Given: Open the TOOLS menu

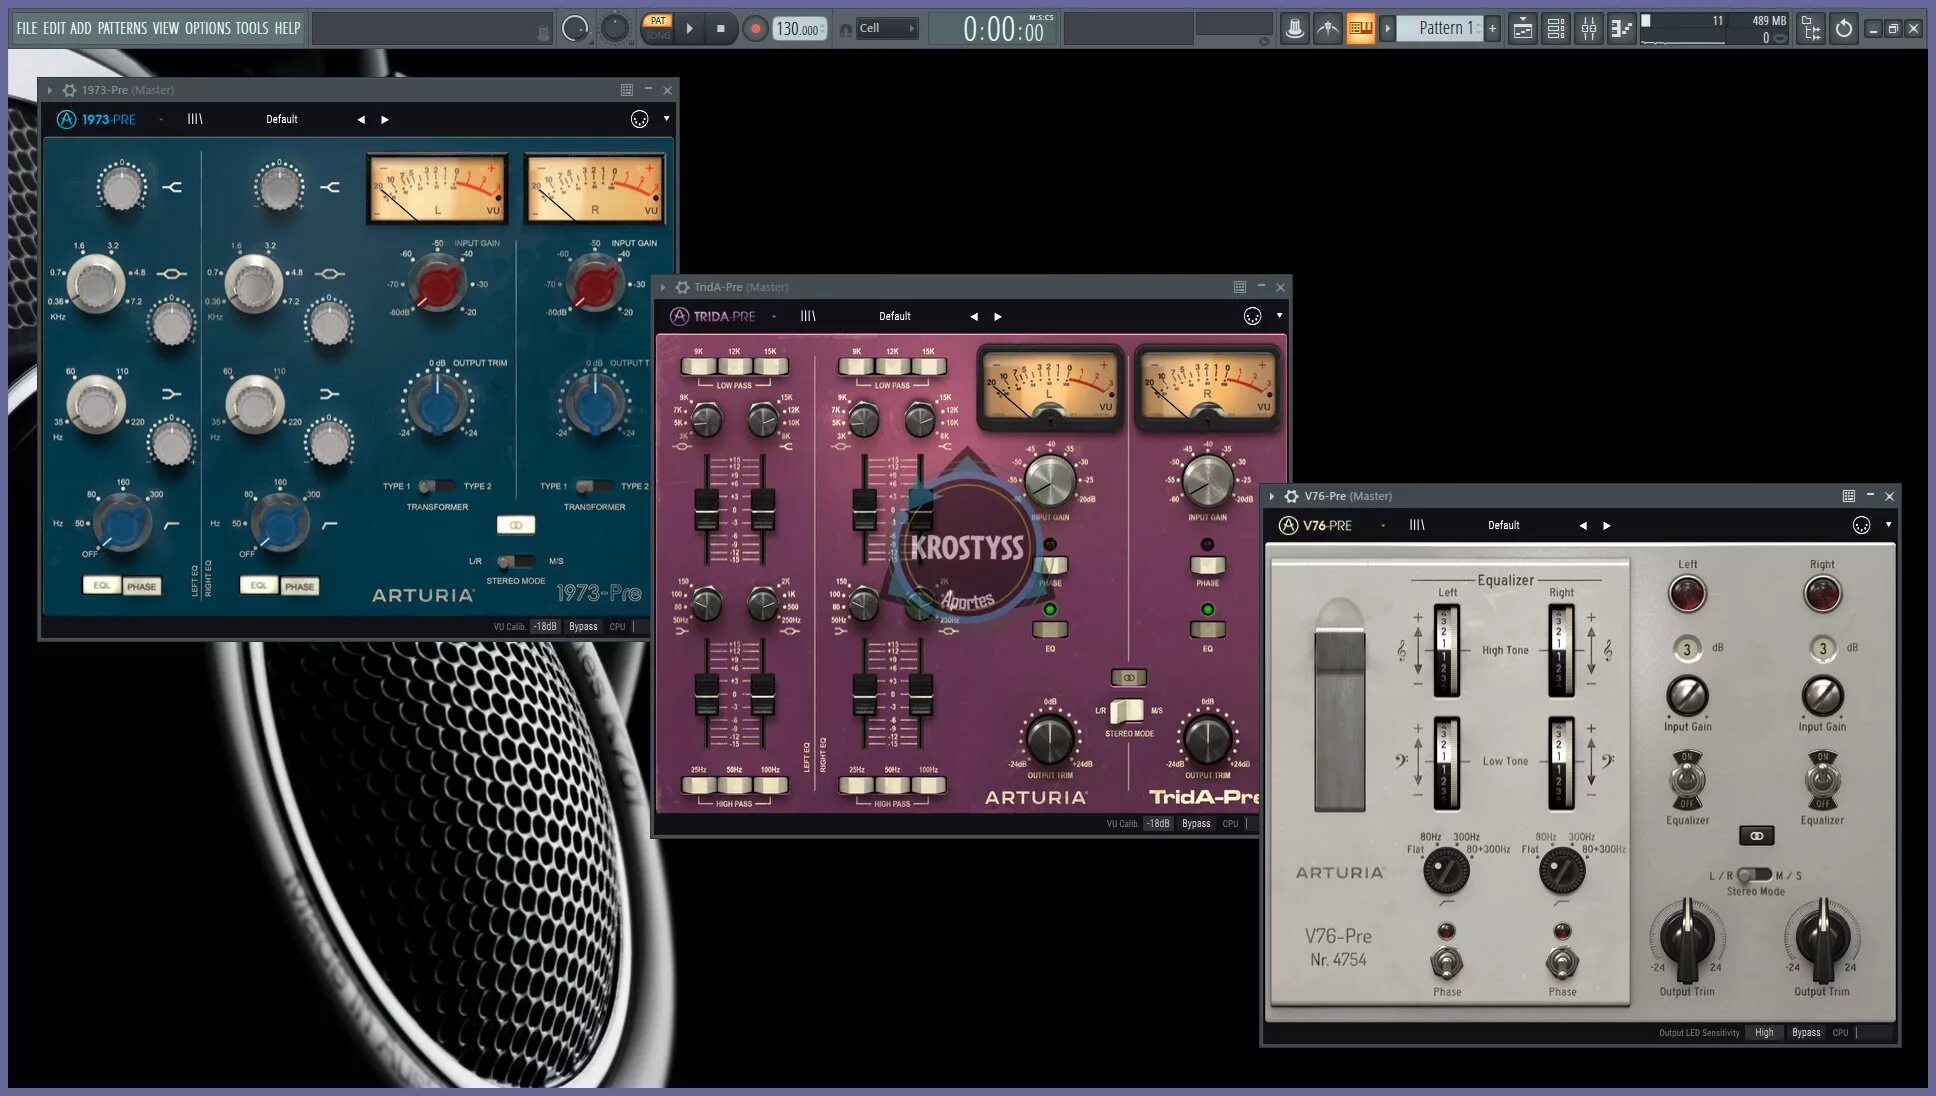Looking at the screenshot, I should [252, 28].
